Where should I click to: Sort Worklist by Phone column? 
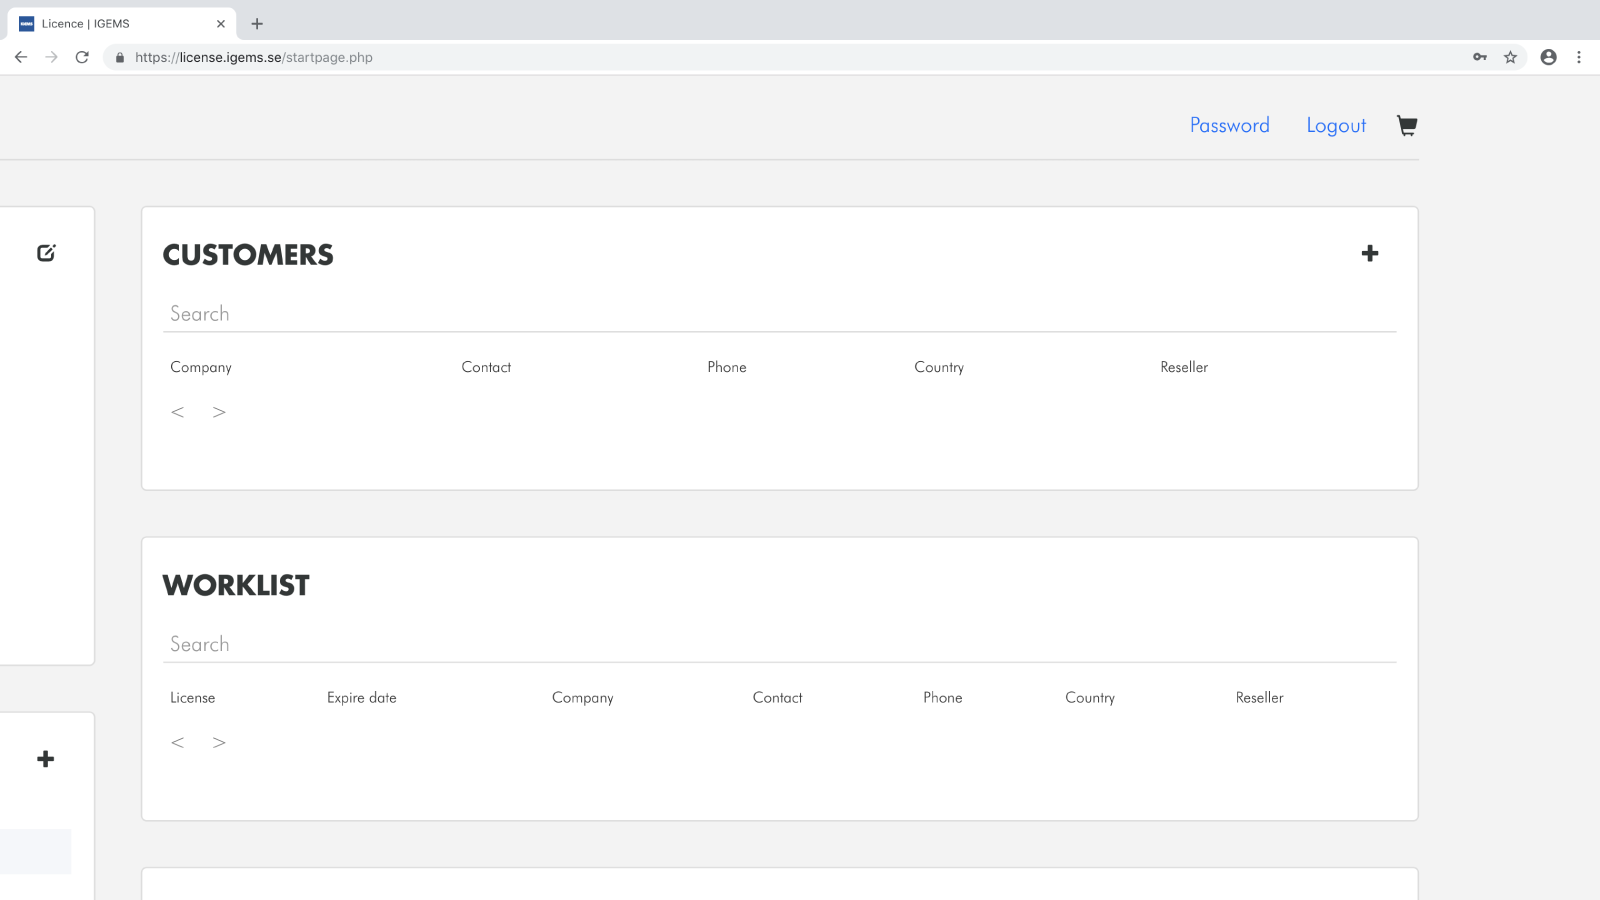pos(943,698)
